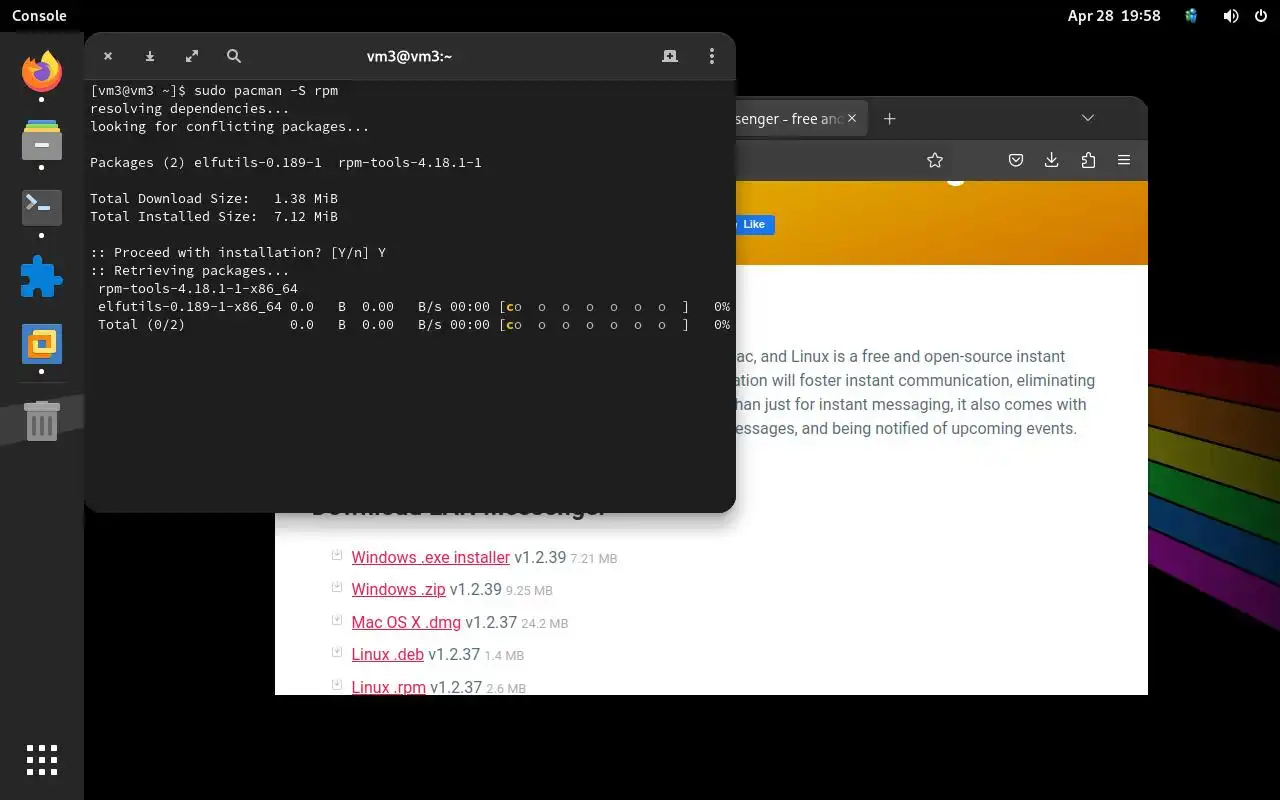Add a new Firefox tab
The height and width of the screenshot is (800, 1280).
(x=889, y=118)
